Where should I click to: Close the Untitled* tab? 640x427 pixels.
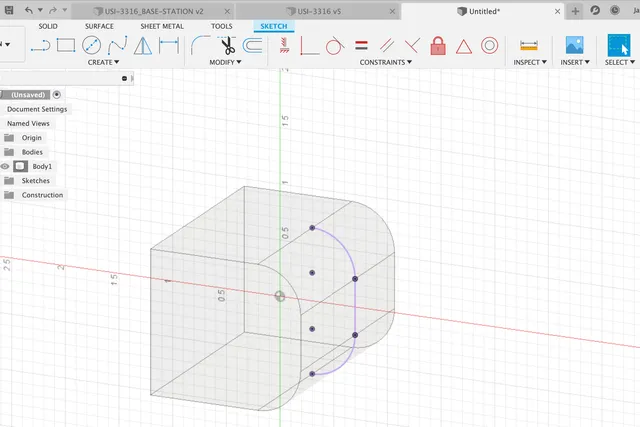557,11
